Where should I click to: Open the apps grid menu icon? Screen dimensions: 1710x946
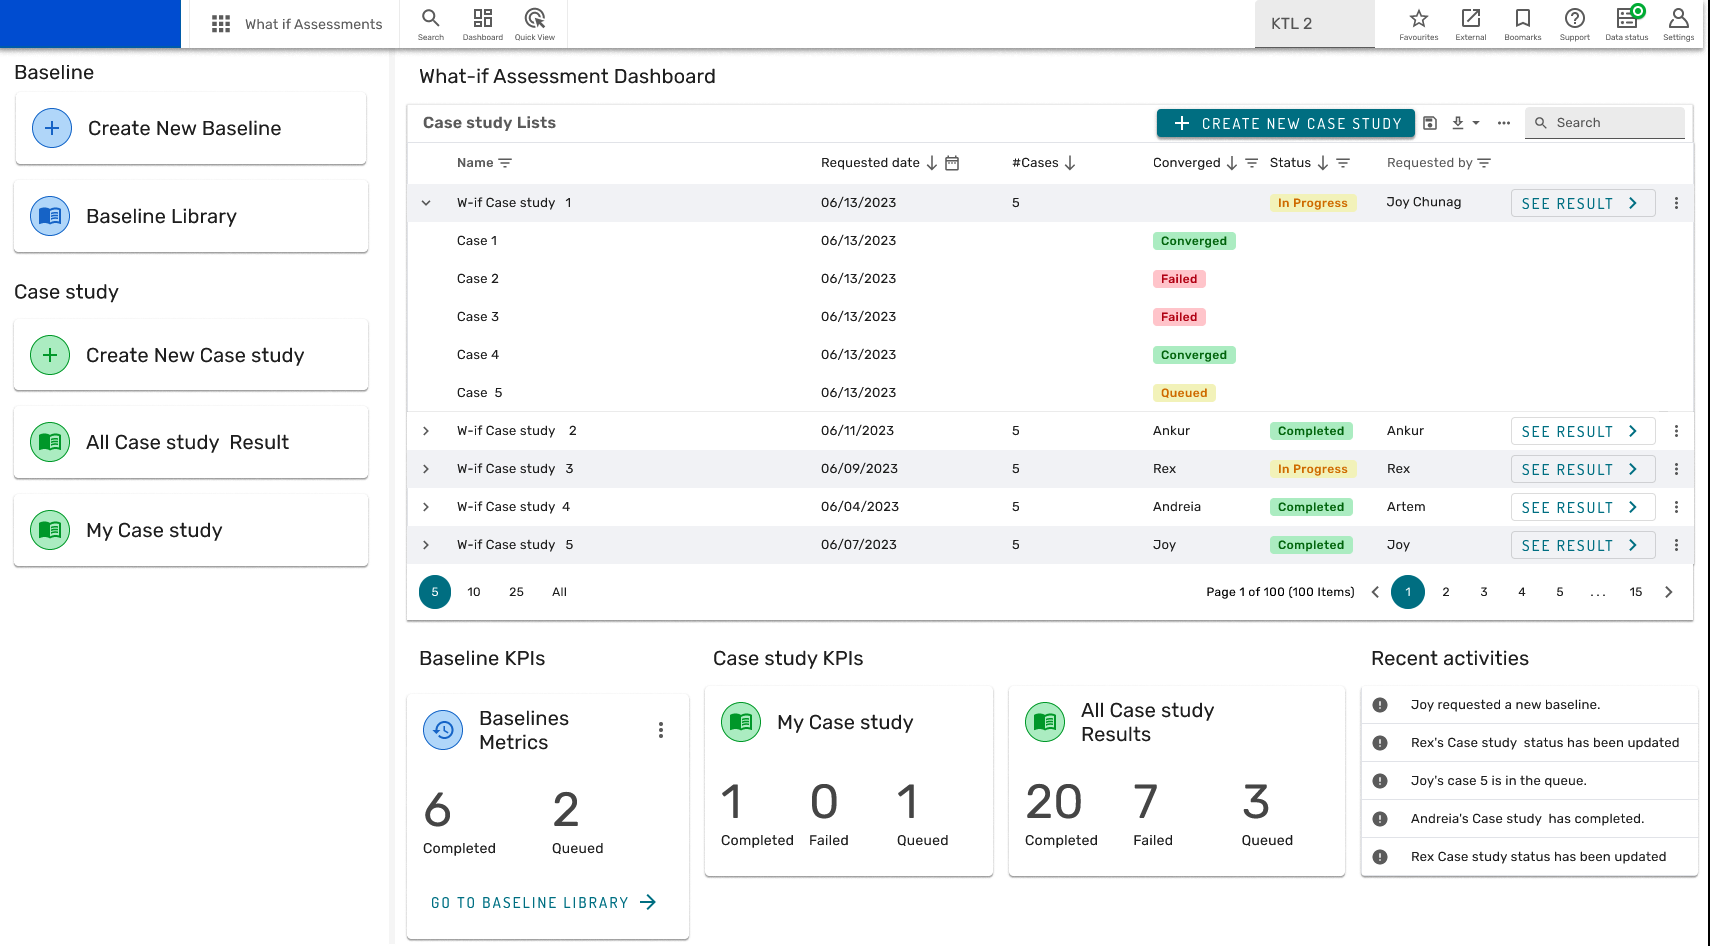[221, 24]
